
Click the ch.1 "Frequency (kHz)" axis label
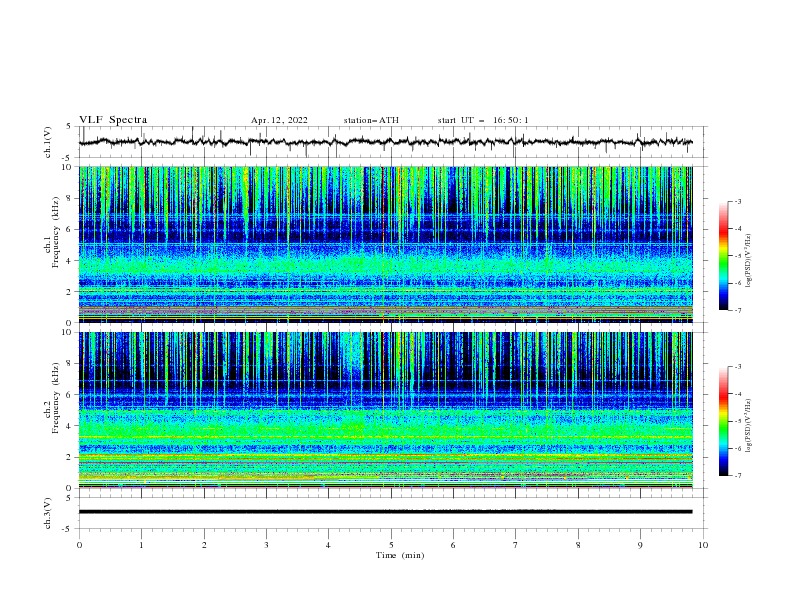point(56,234)
